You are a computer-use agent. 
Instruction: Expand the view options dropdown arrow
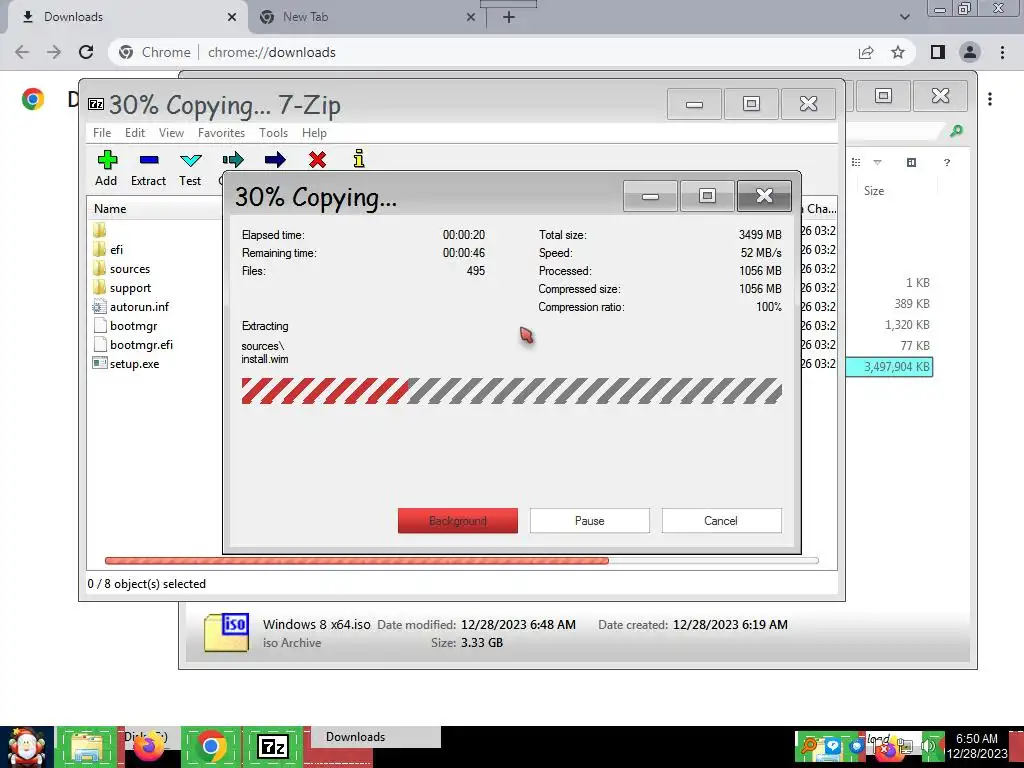click(x=878, y=162)
